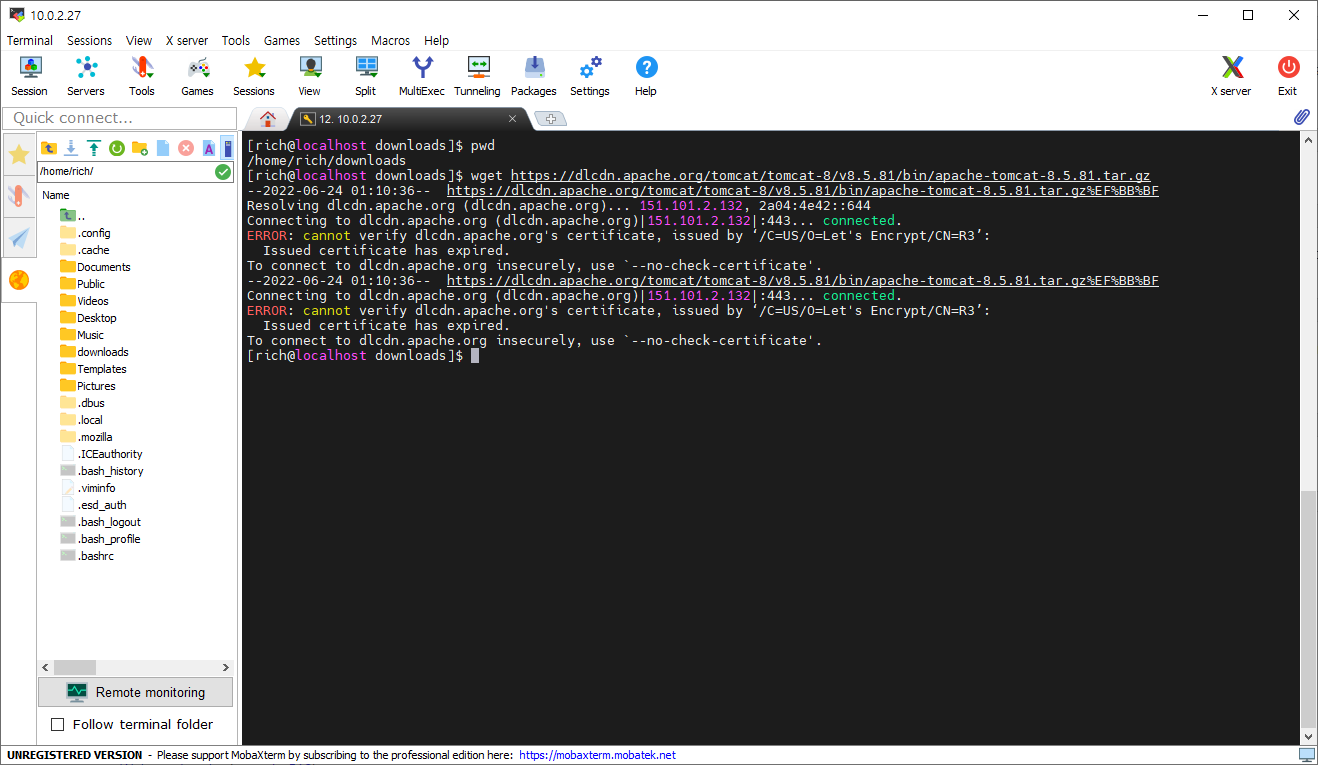Confirm path with green checkmark button
This screenshot has height=765, width=1318.
(223, 172)
